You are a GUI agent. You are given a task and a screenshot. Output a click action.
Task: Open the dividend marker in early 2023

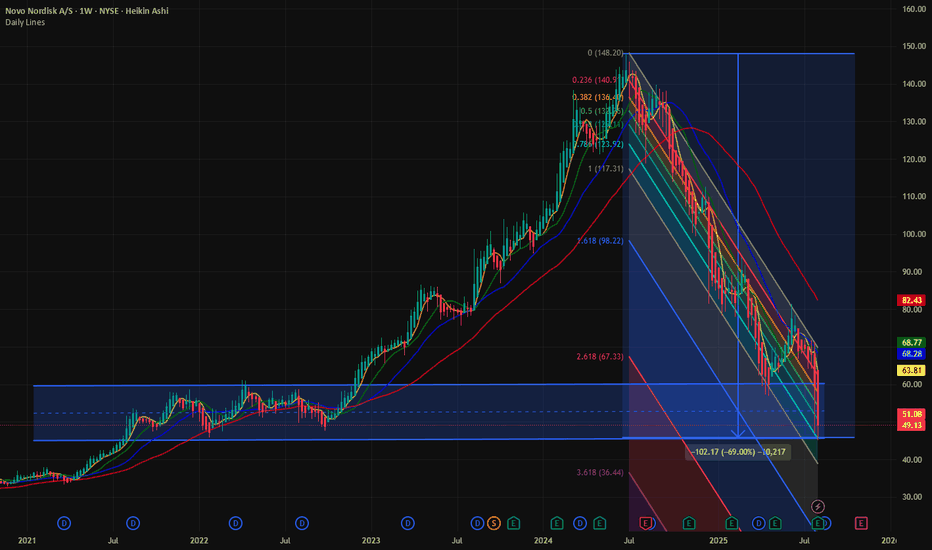tap(407, 523)
